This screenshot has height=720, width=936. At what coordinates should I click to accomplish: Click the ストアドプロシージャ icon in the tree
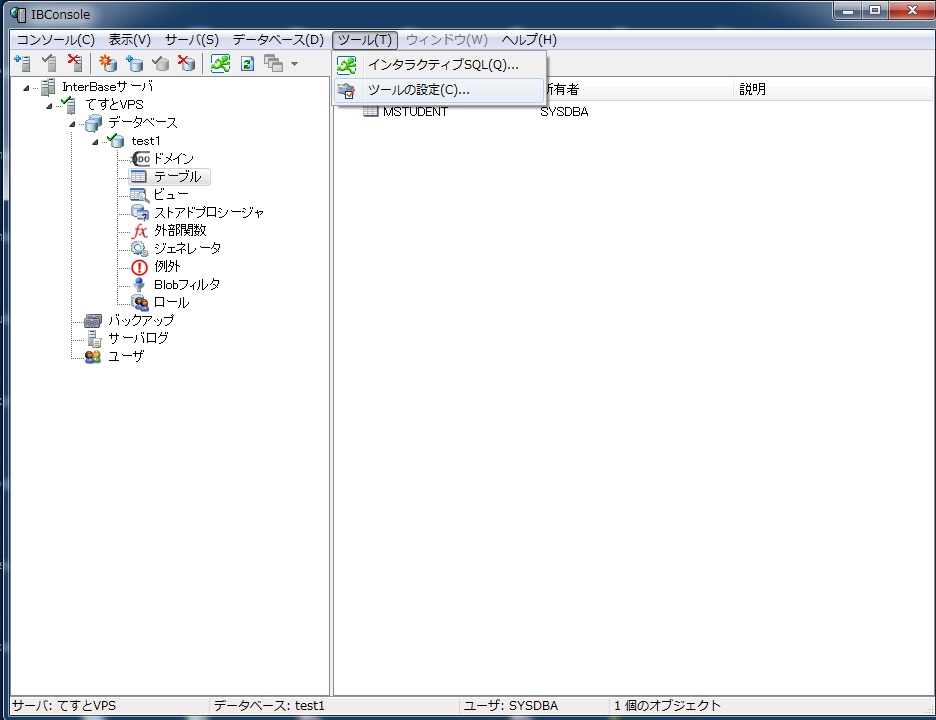tap(140, 213)
